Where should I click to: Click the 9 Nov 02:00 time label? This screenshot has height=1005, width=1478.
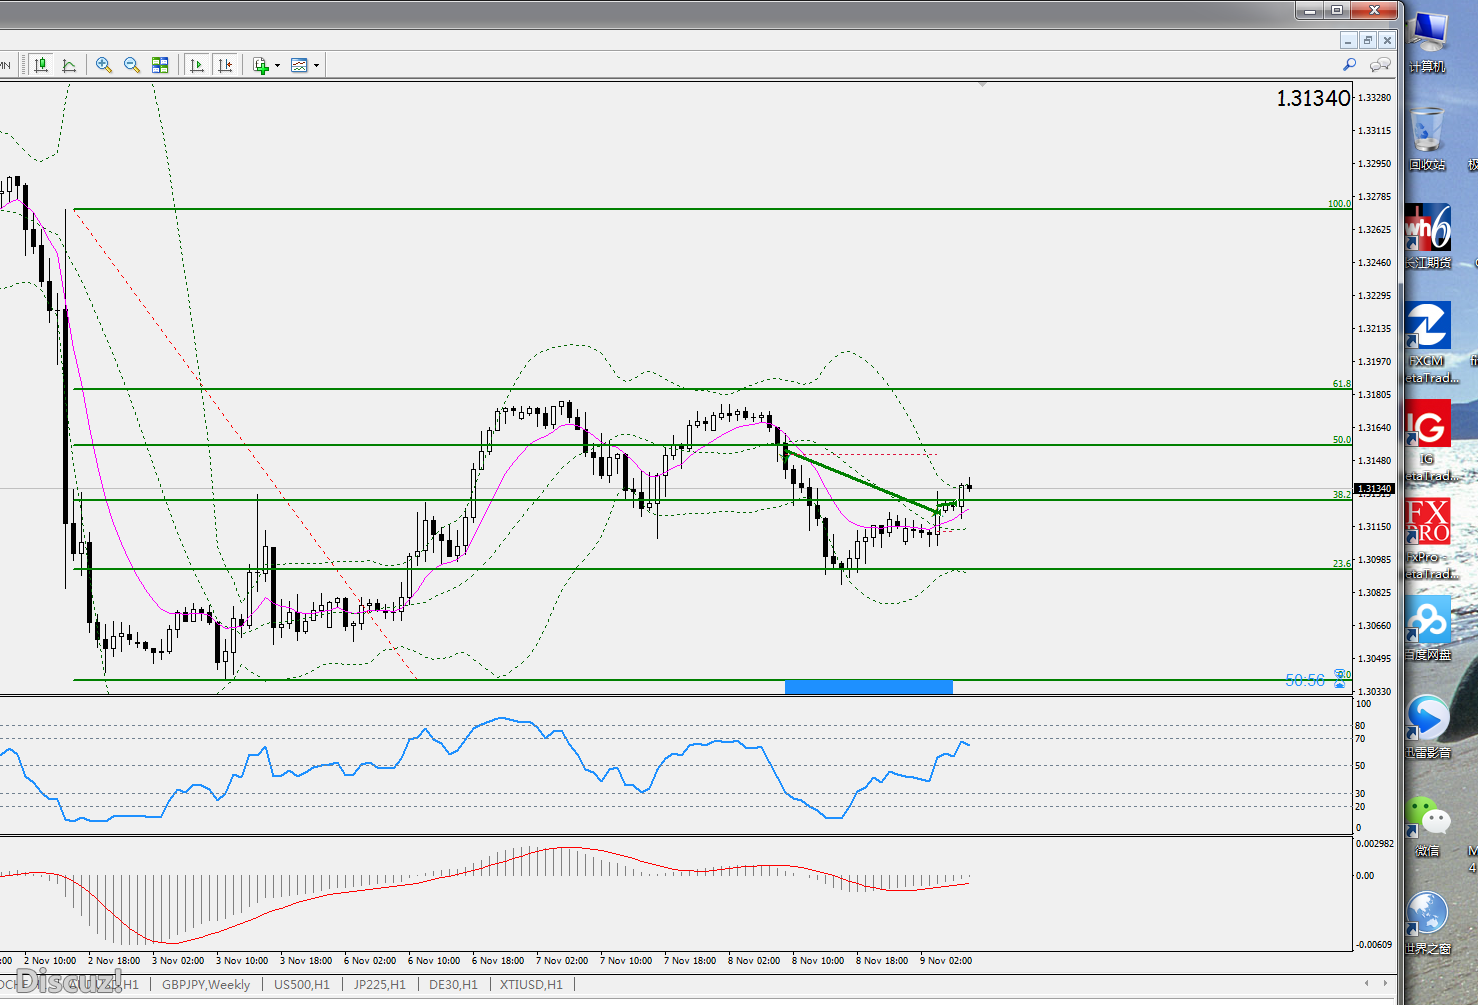click(x=946, y=961)
